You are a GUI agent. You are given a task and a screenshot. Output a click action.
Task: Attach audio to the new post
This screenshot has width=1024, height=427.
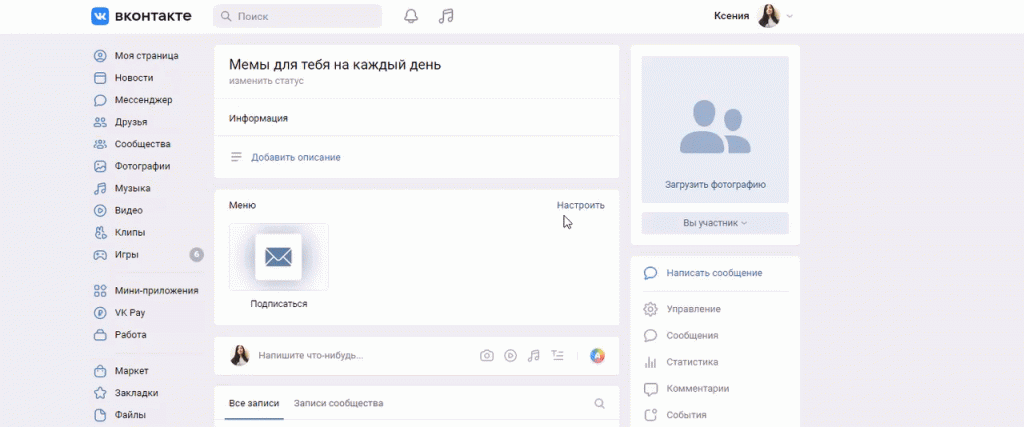point(534,355)
